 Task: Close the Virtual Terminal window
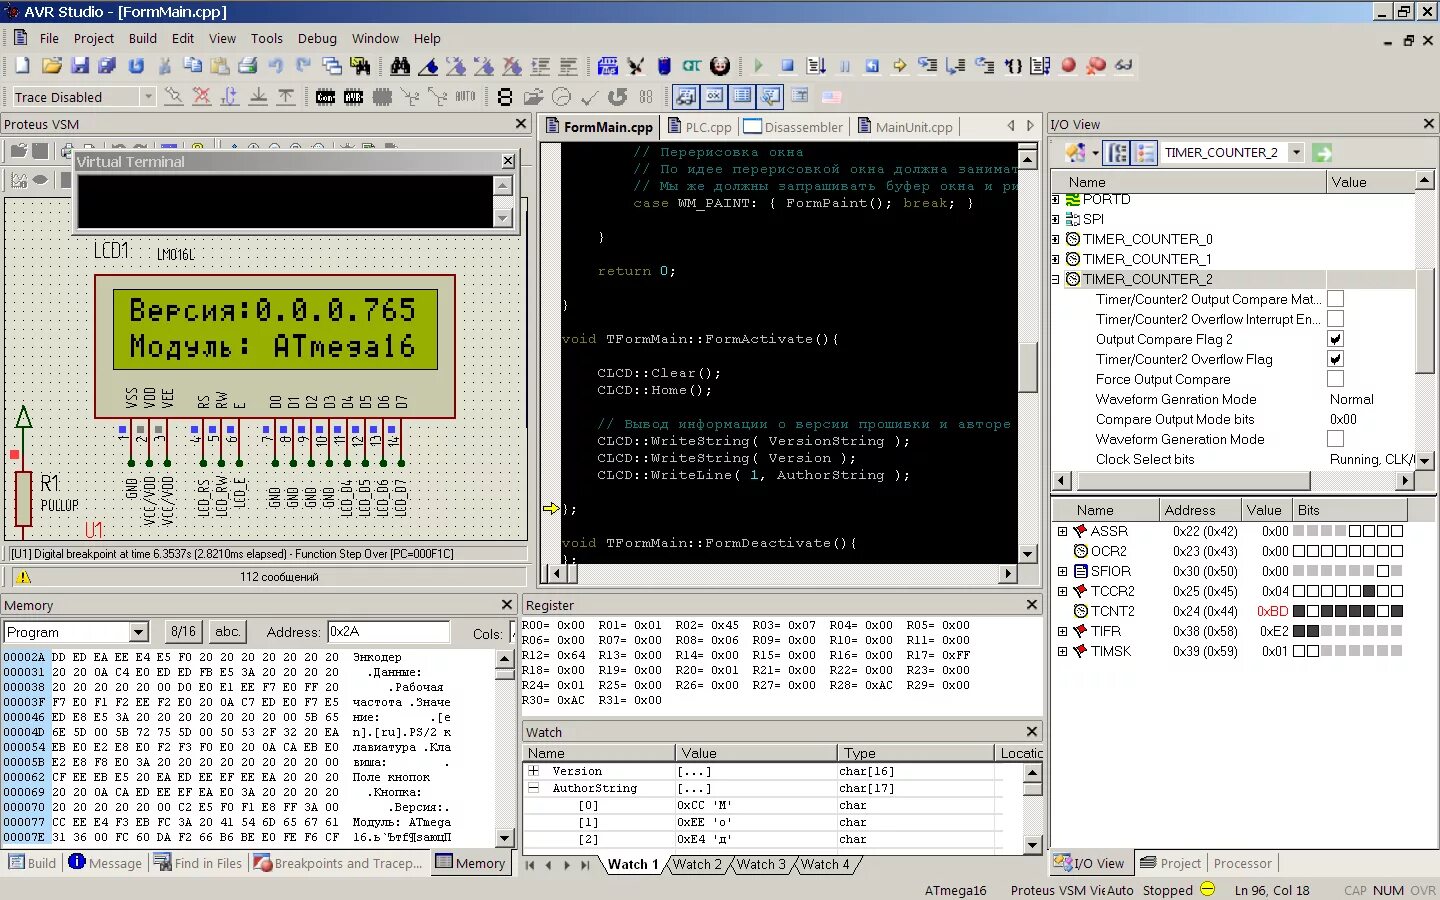coord(508,161)
